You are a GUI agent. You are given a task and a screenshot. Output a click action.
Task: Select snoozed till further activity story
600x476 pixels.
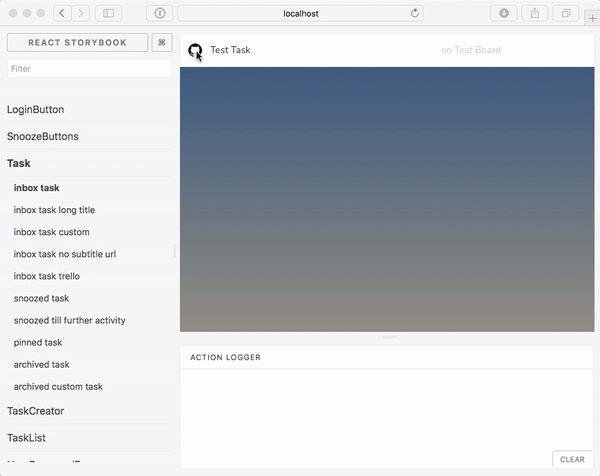point(70,320)
